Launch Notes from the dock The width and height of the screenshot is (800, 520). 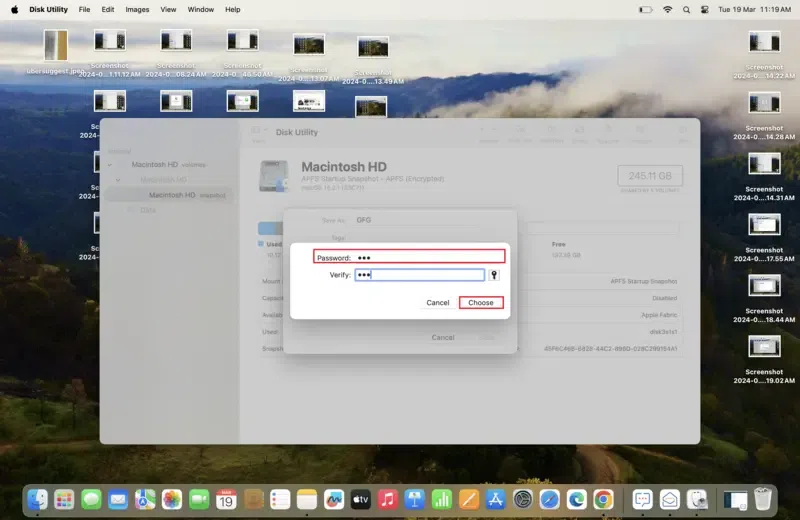[307, 500]
